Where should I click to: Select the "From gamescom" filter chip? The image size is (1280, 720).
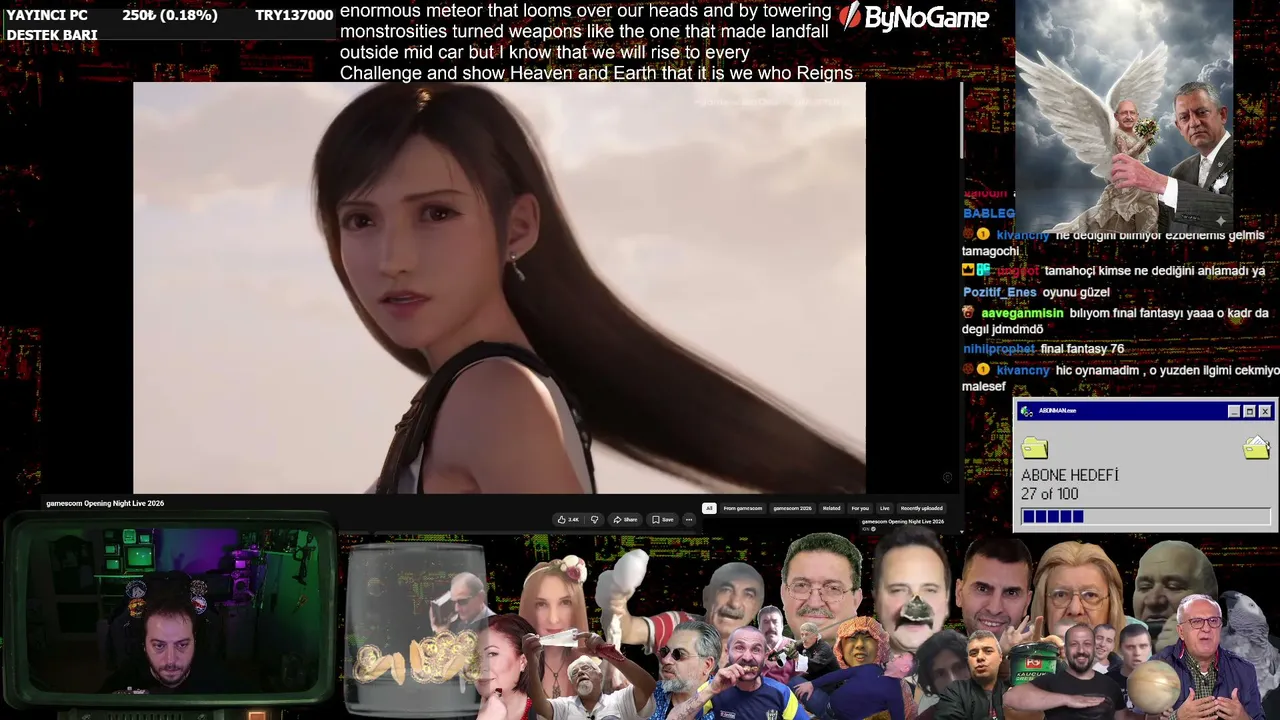pos(743,508)
